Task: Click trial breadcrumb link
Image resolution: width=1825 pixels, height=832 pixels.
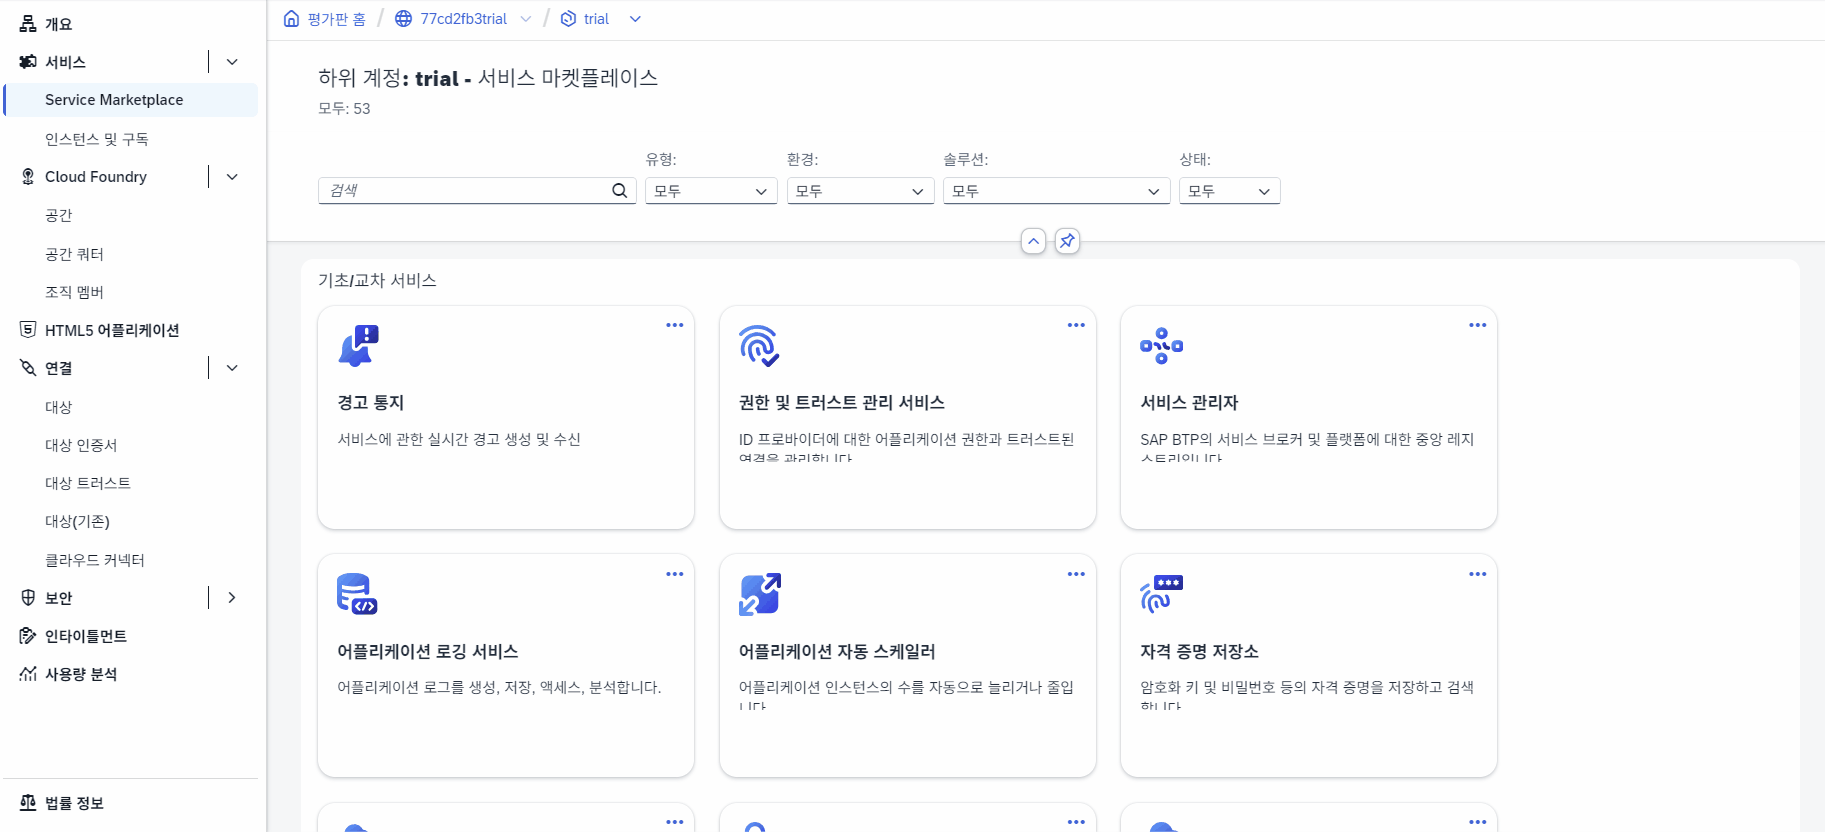Action: (x=596, y=19)
